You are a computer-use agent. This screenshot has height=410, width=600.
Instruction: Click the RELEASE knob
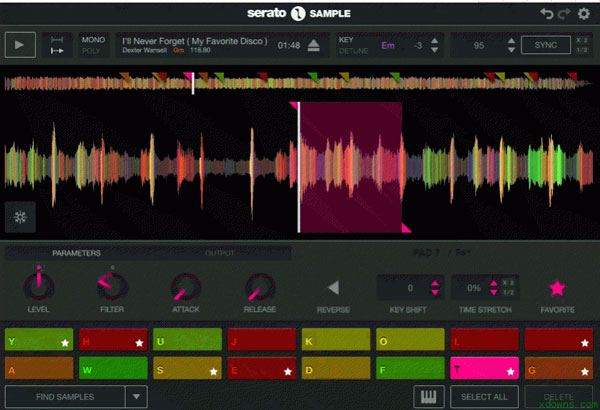pyautogui.click(x=260, y=287)
